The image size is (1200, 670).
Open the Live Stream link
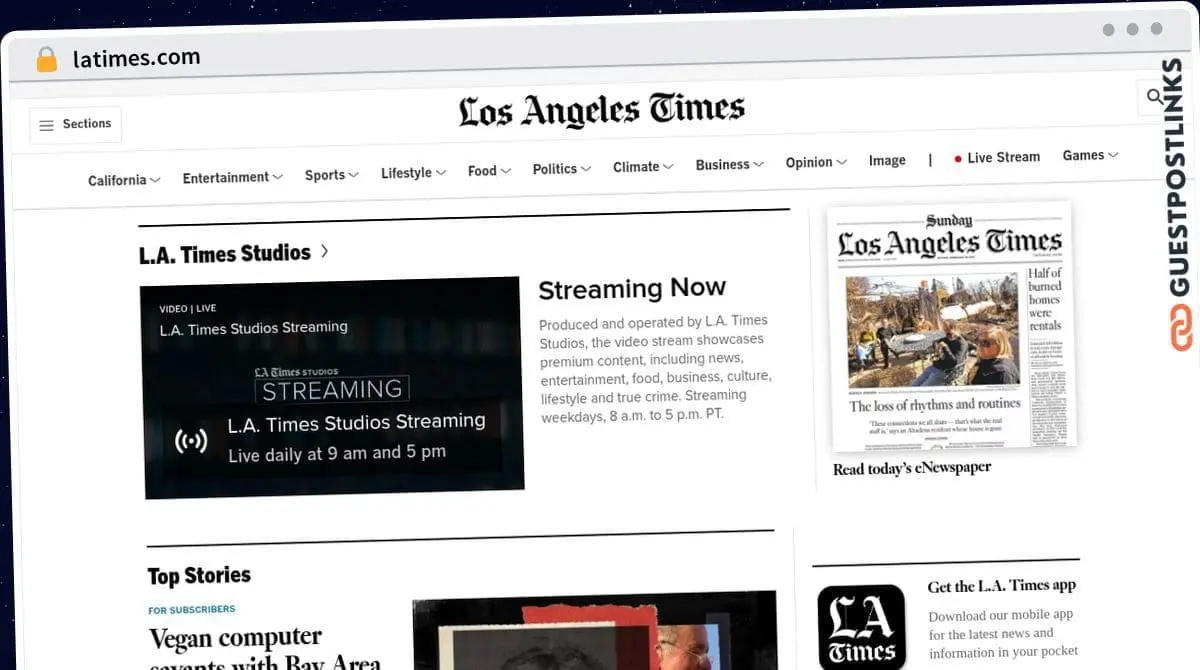[997, 157]
